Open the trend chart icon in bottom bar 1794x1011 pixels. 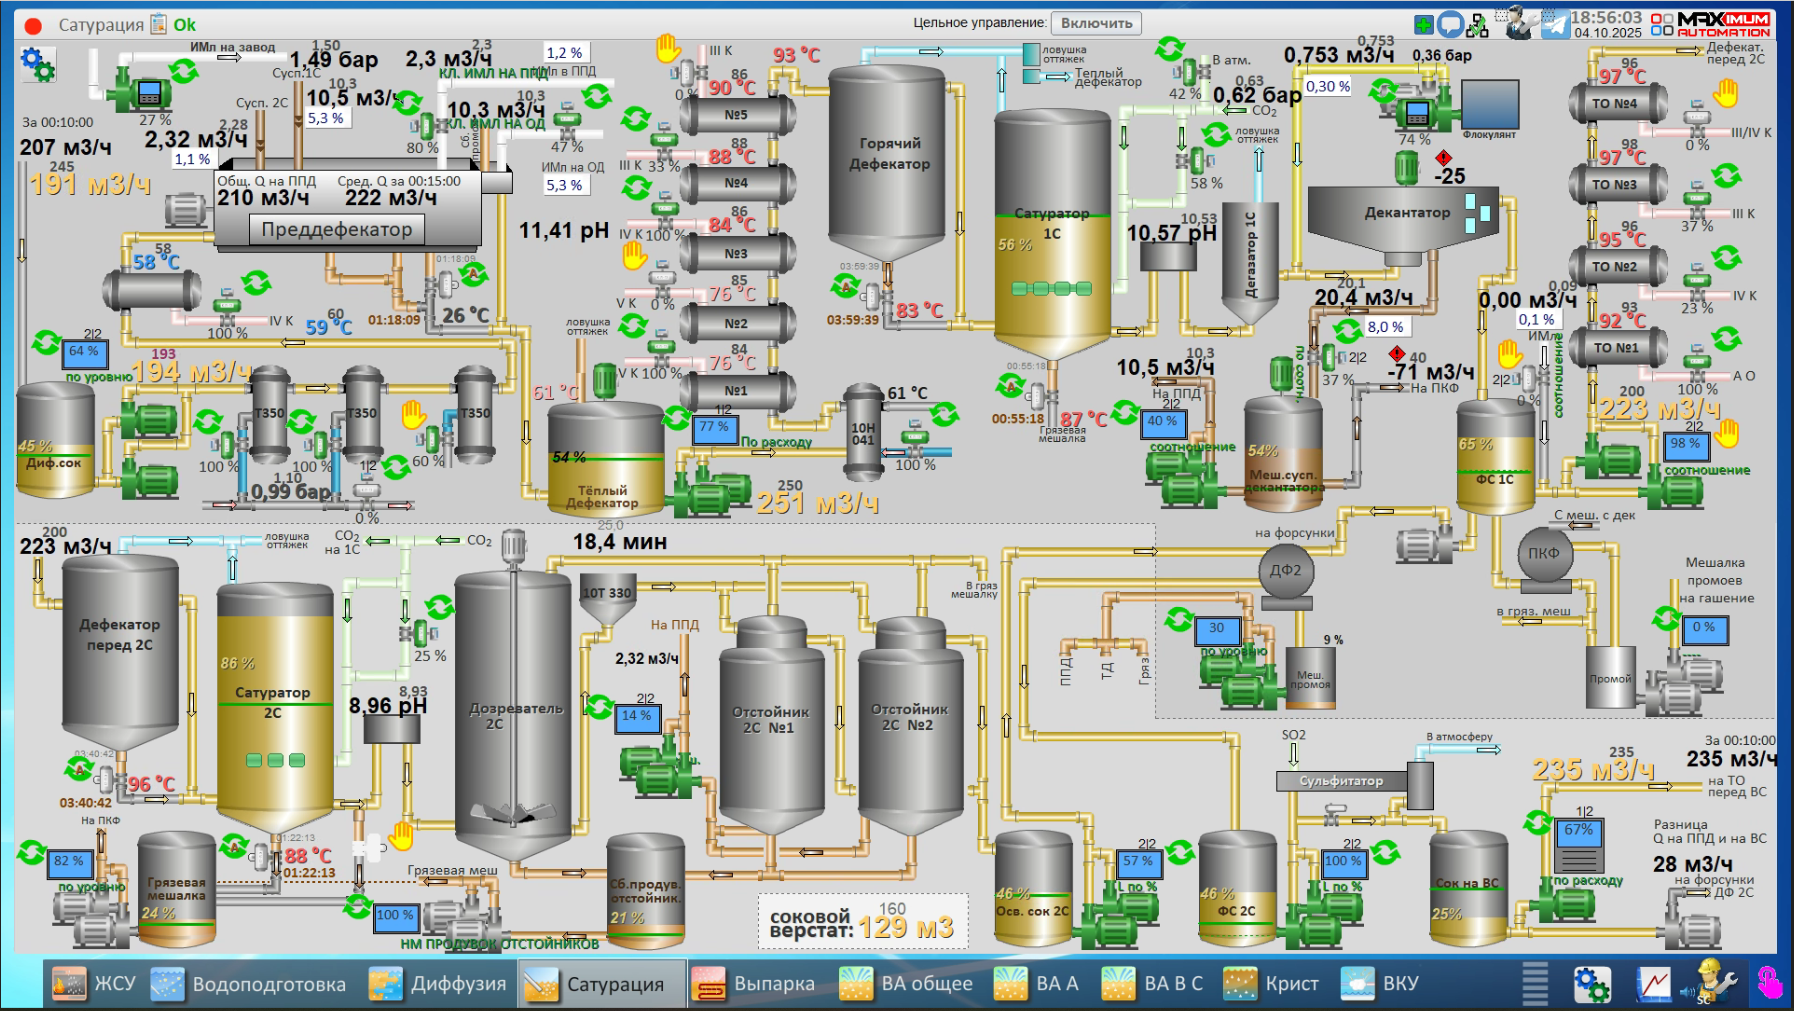pyautogui.click(x=1654, y=984)
